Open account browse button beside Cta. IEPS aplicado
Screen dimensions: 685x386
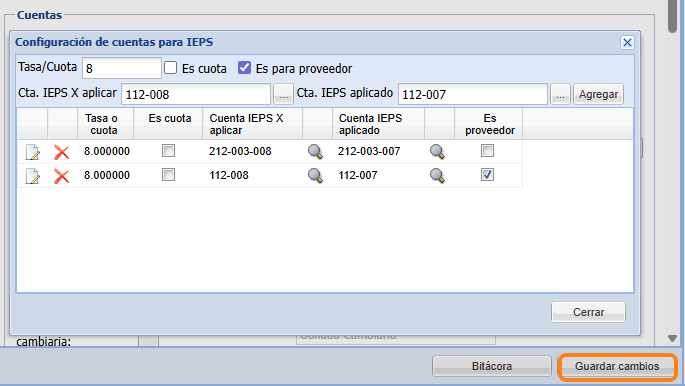point(560,94)
